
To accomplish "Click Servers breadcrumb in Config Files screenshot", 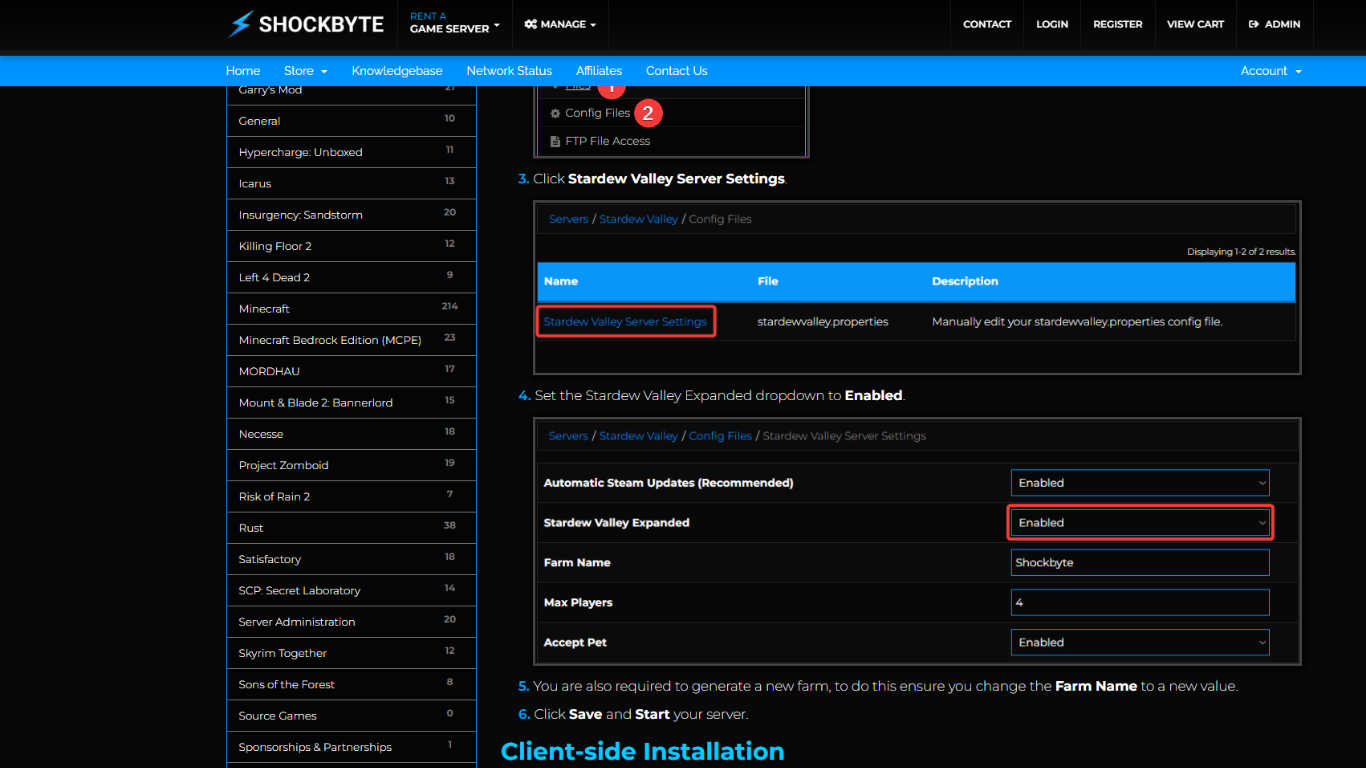I will 568,219.
